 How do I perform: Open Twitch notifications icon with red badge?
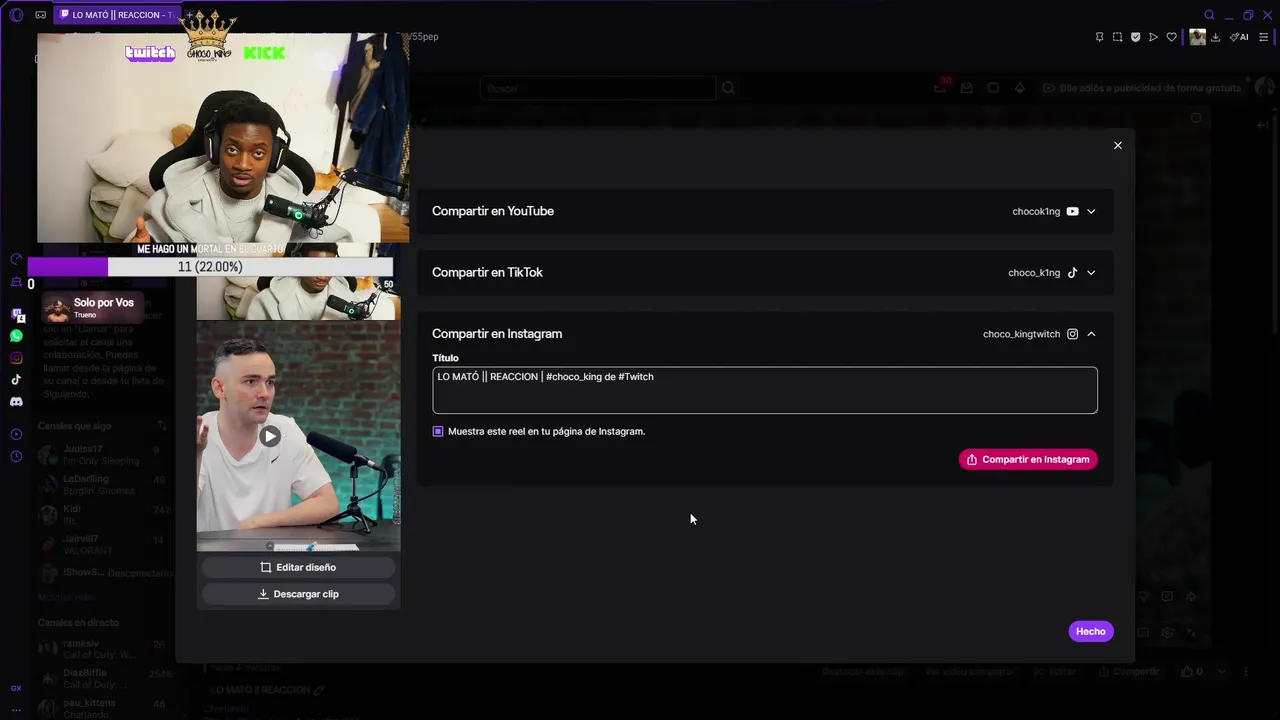940,88
